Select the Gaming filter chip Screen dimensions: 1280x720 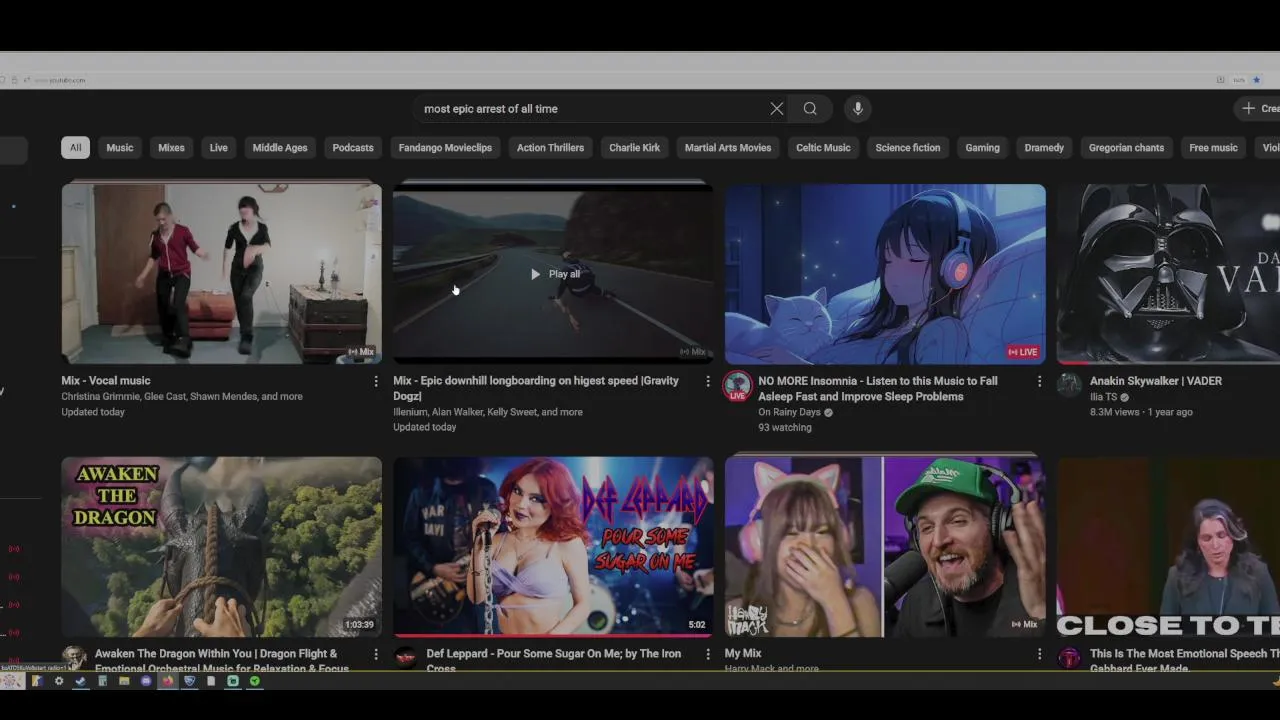tap(982, 148)
